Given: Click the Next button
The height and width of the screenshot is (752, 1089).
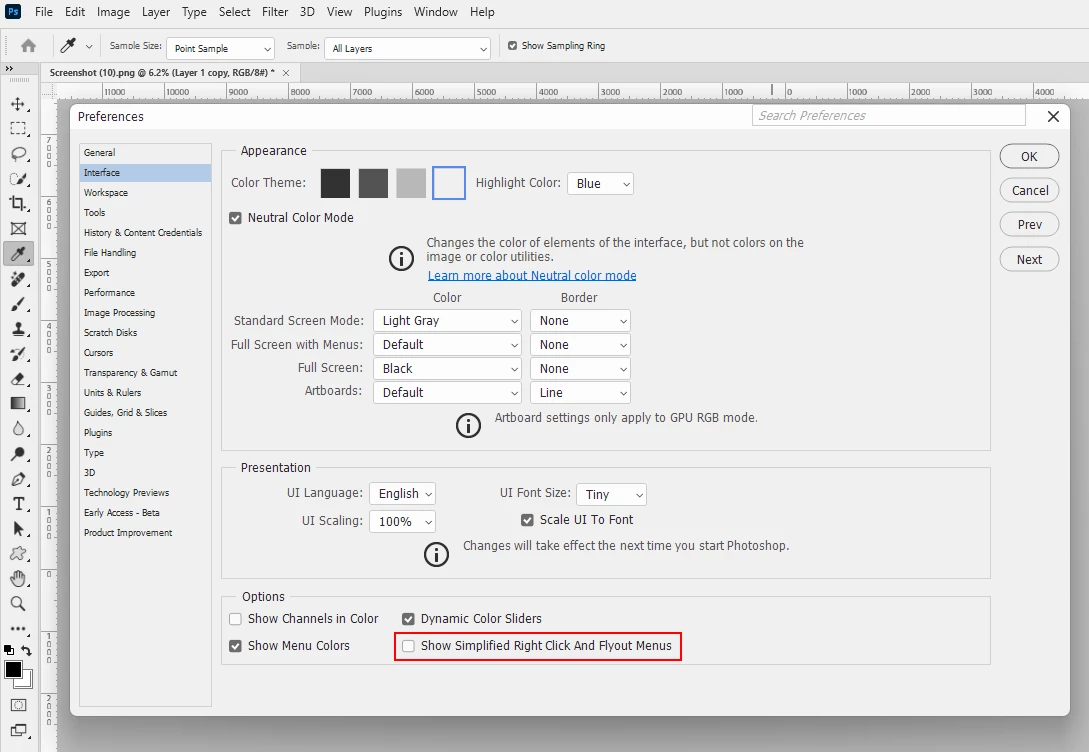Looking at the screenshot, I should pyautogui.click(x=1029, y=259).
